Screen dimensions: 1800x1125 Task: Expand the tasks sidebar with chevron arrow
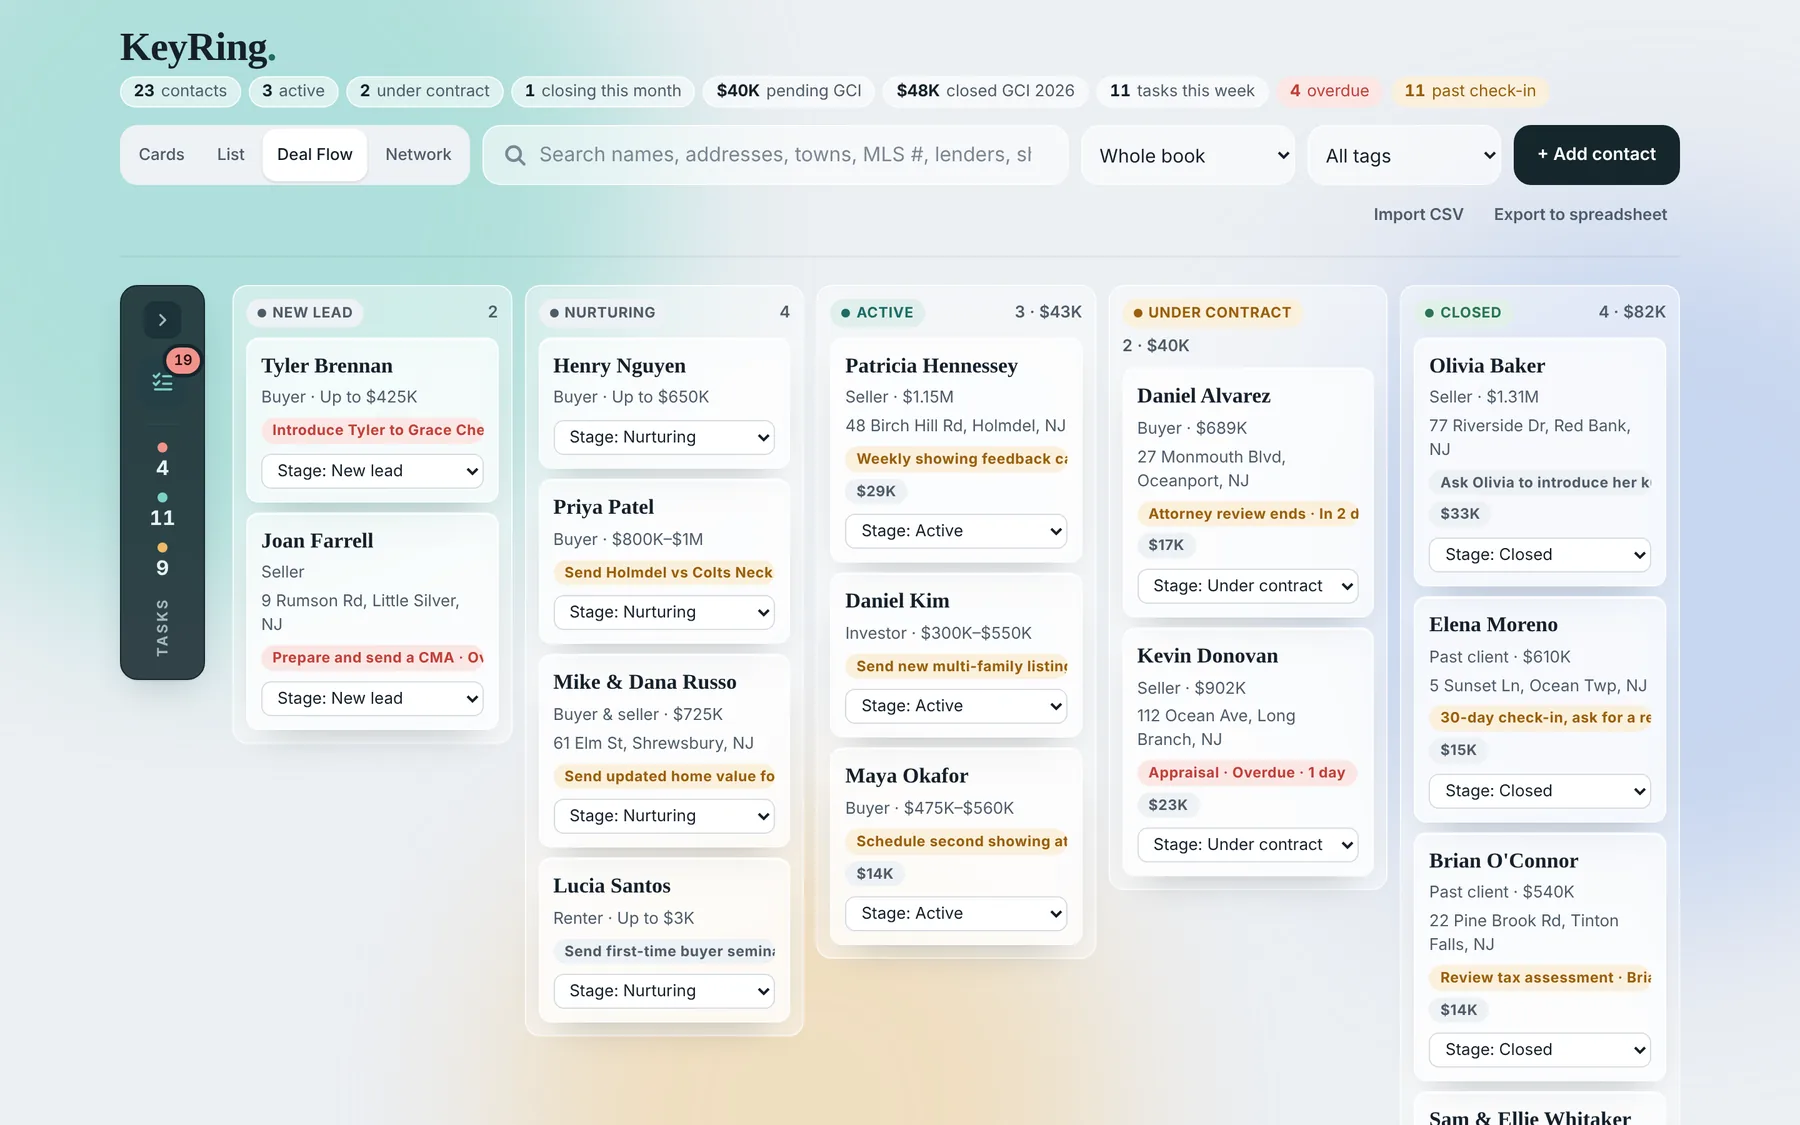(162, 320)
